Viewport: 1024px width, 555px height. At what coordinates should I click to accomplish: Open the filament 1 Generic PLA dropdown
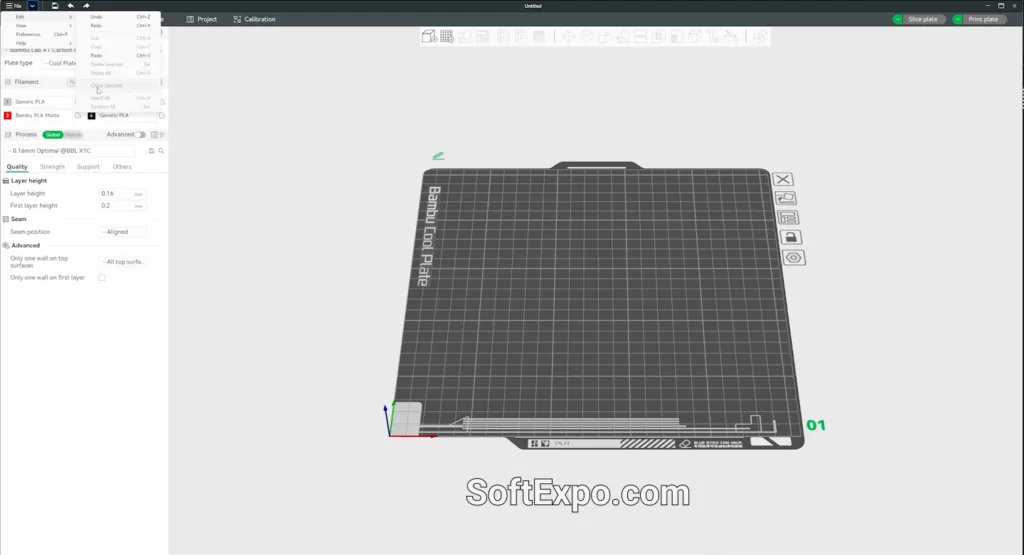(x=43, y=102)
